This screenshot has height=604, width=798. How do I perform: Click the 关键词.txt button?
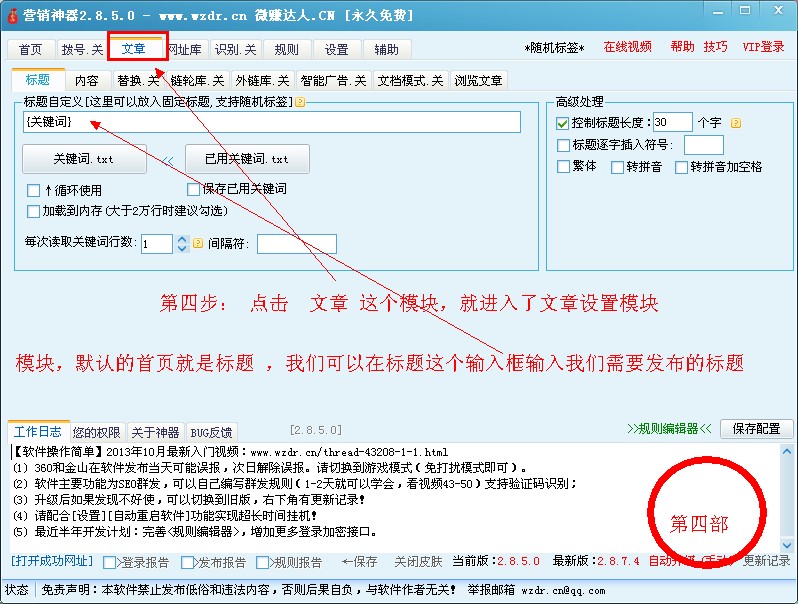pyautogui.click(x=84, y=159)
